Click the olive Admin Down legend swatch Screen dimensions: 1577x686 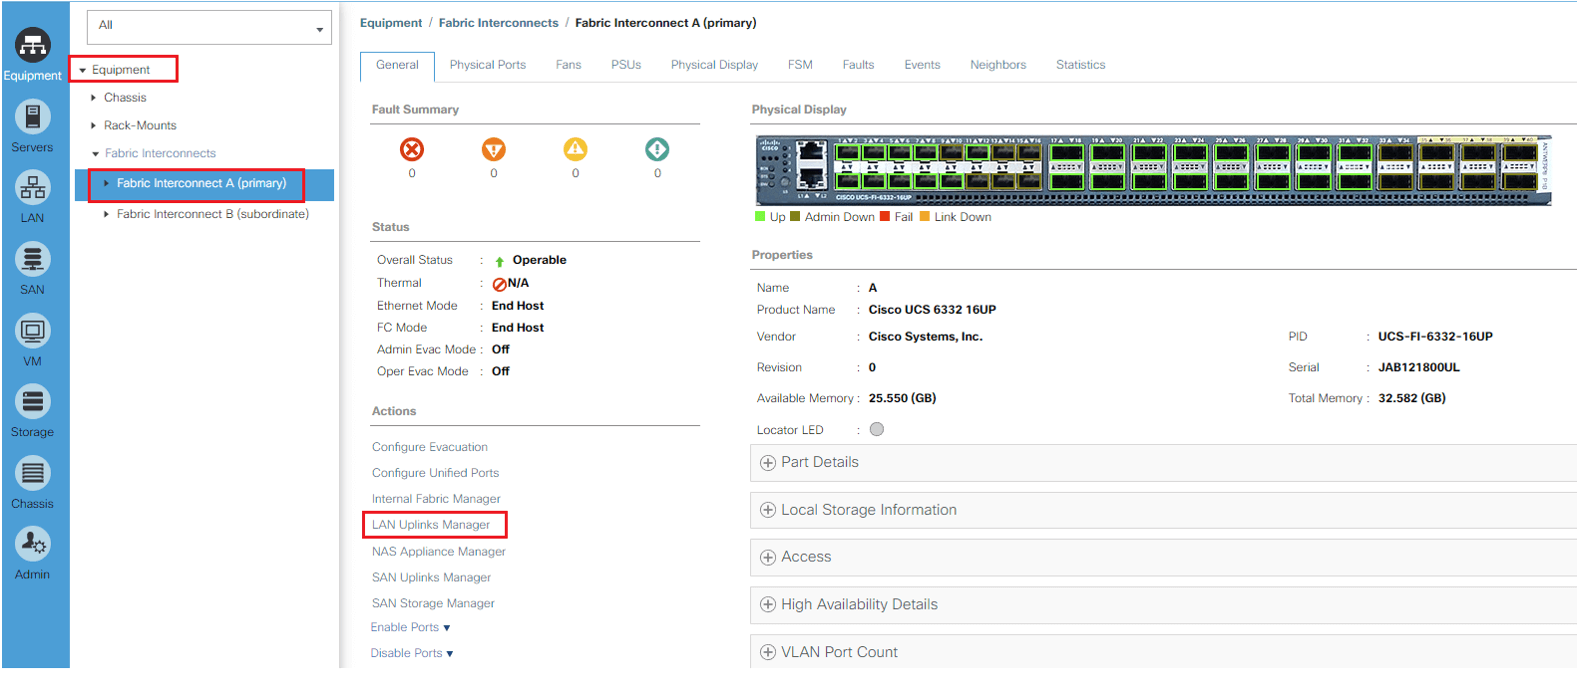(795, 216)
